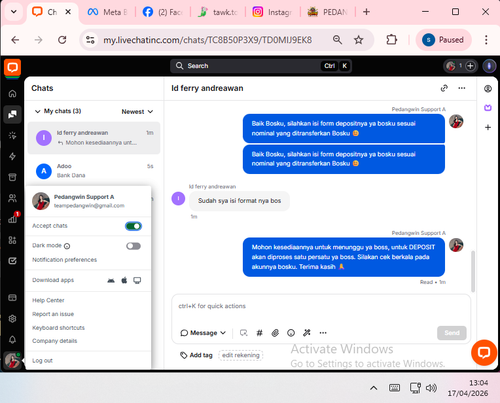
Task: Attach a file using the paperclip icon
Action: pyautogui.click(x=275, y=333)
